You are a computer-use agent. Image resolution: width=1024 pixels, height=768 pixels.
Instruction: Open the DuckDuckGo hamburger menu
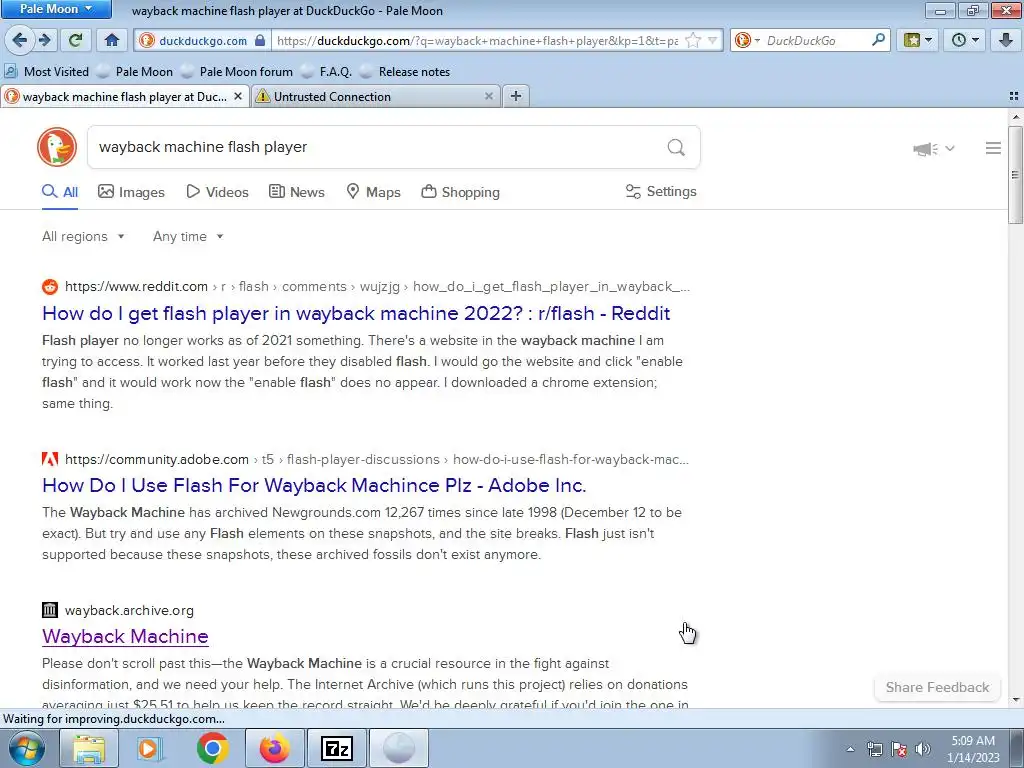993,148
